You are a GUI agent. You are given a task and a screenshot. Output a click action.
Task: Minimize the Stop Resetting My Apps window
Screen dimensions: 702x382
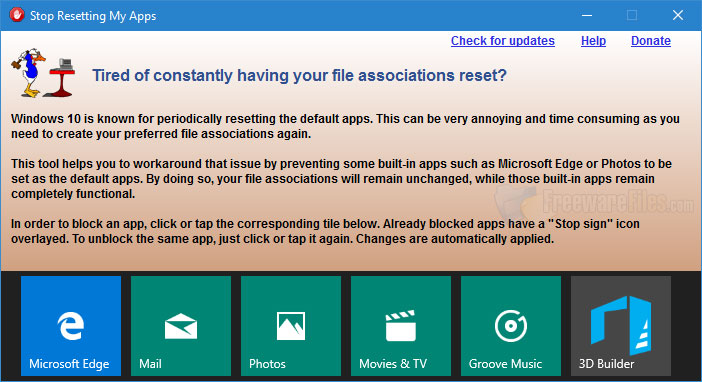point(587,15)
